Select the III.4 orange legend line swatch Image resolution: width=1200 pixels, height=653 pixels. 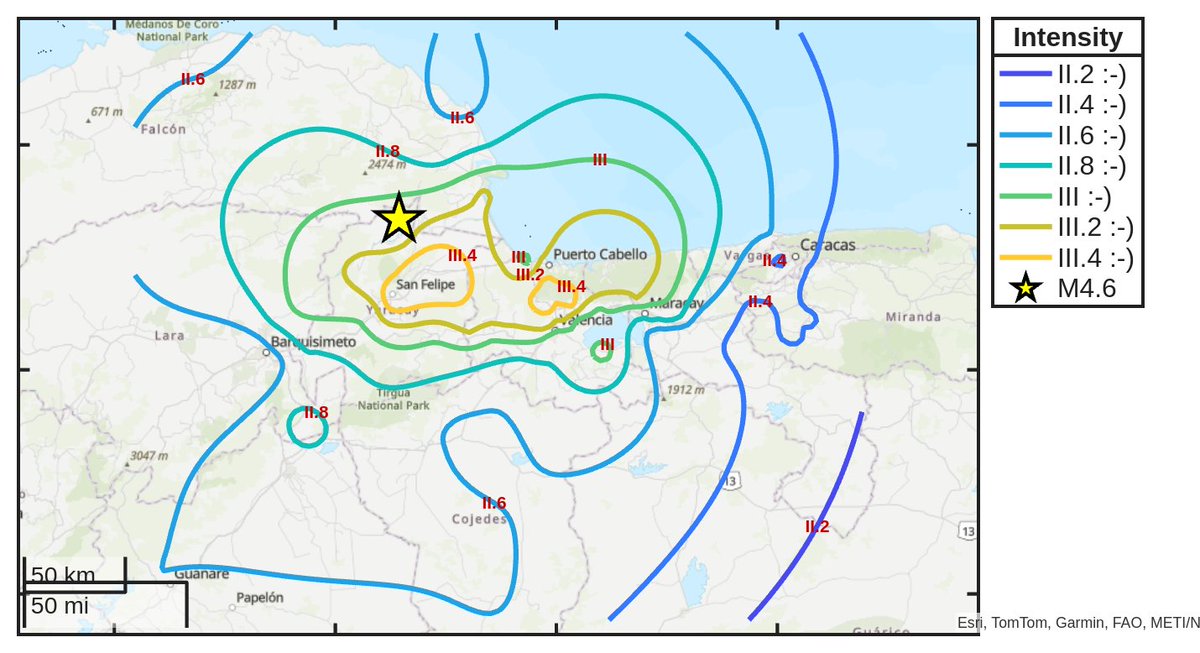click(1025, 258)
